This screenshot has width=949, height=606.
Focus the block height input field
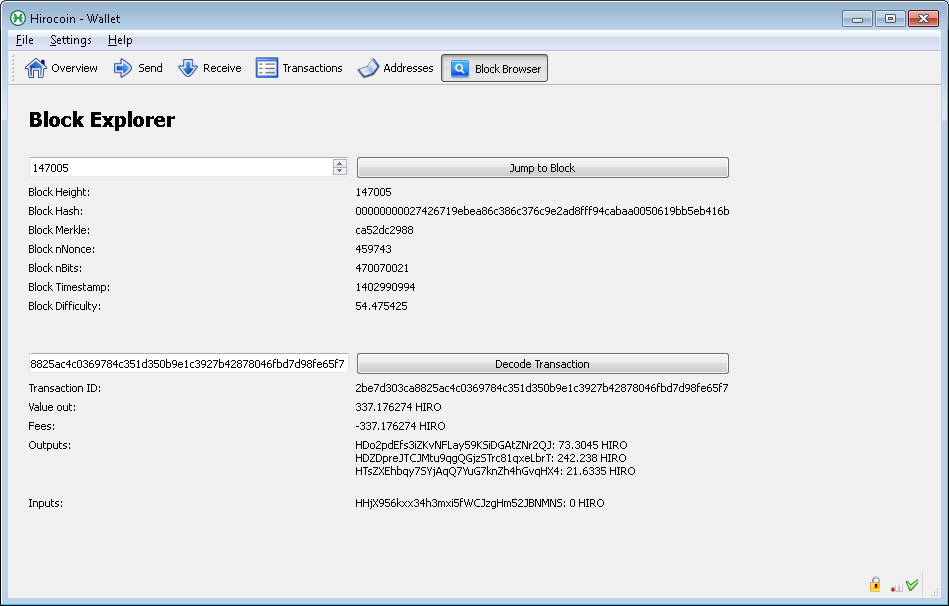tap(181, 168)
